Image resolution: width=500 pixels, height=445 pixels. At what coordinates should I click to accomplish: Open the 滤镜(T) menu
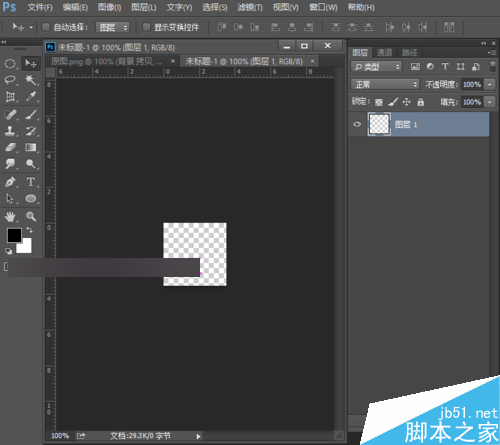[250, 7]
